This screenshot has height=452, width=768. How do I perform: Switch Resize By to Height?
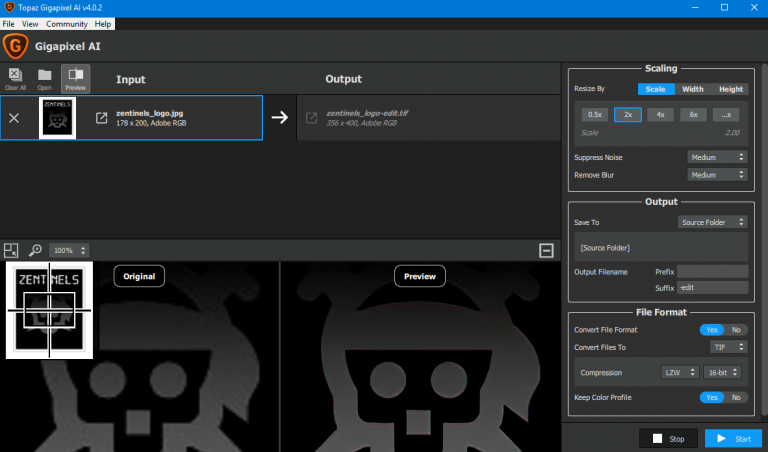(731, 89)
